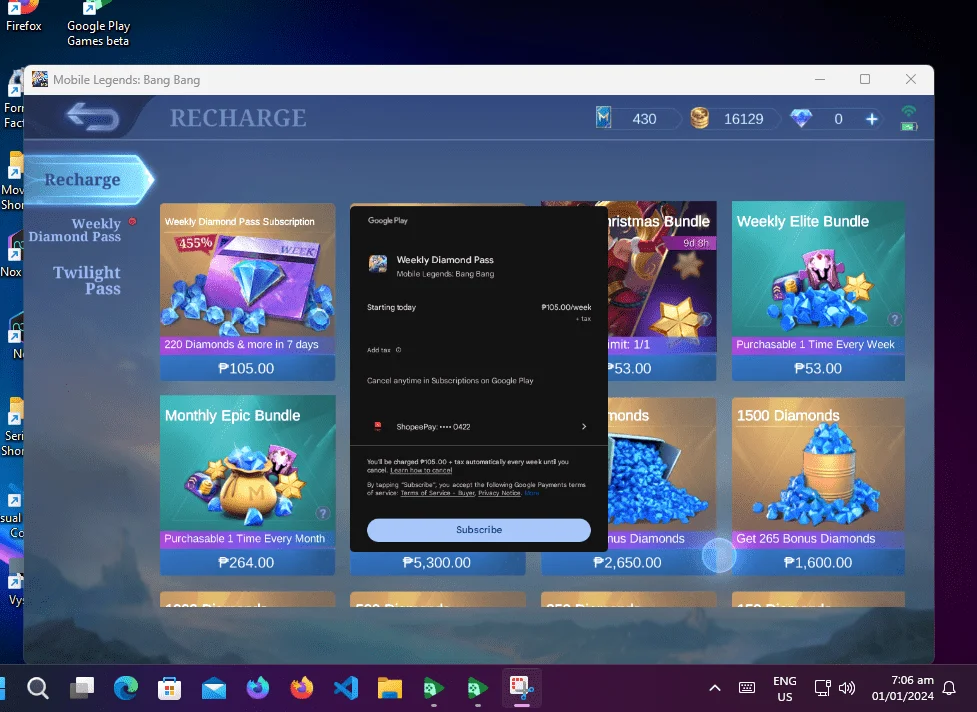Click the network display tray icon
The width and height of the screenshot is (977, 712).
tap(822, 688)
